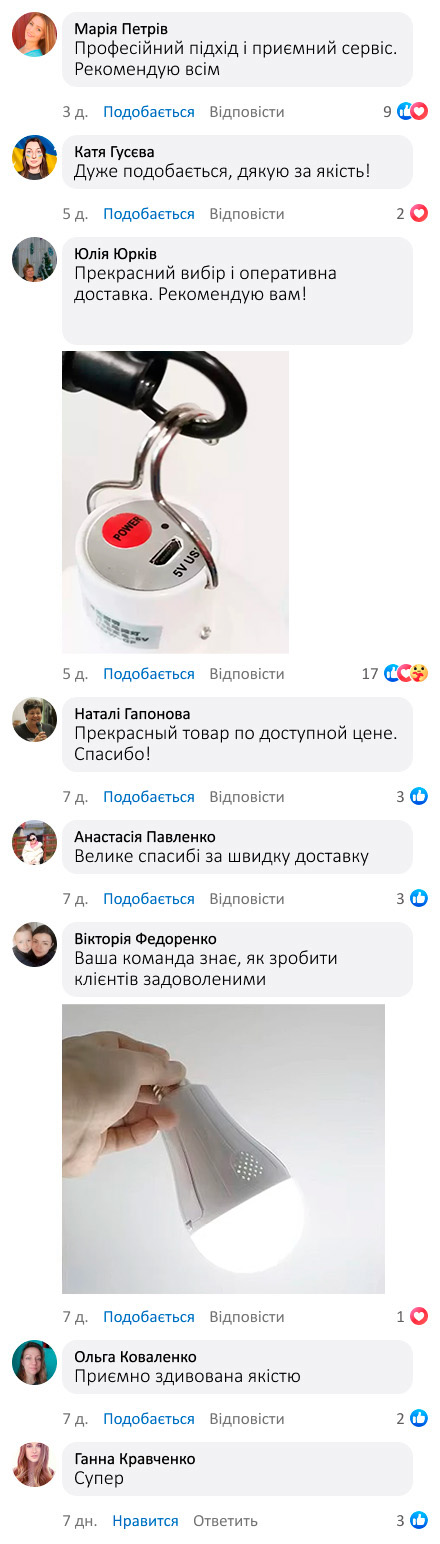Like Юлія Юрків's comment via Подобається

[149, 674]
